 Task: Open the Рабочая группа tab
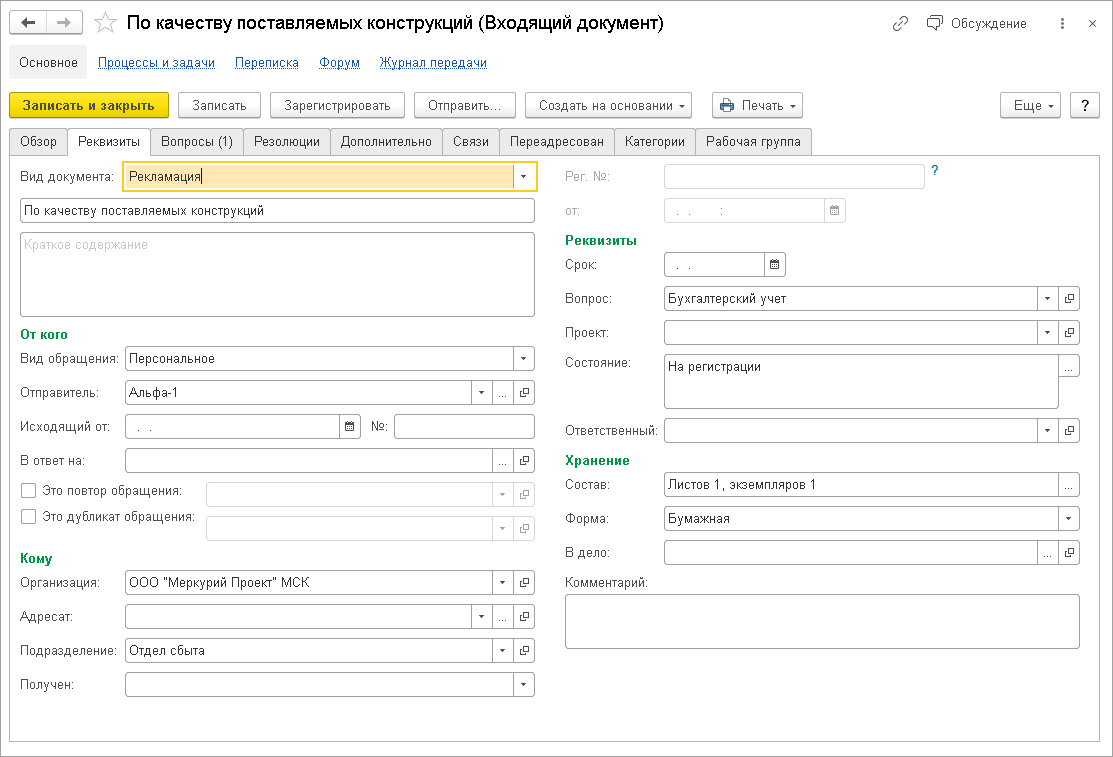click(753, 142)
